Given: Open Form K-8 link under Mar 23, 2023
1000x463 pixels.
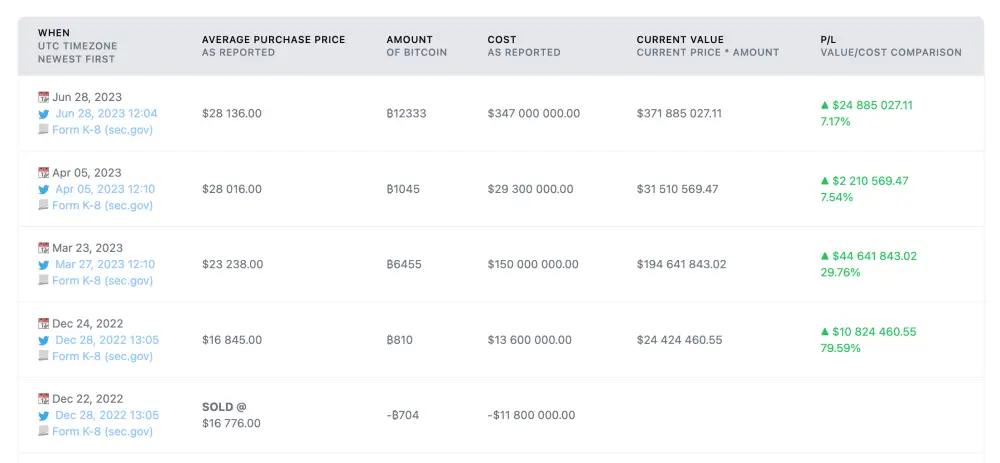Looking at the screenshot, I should (102, 281).
